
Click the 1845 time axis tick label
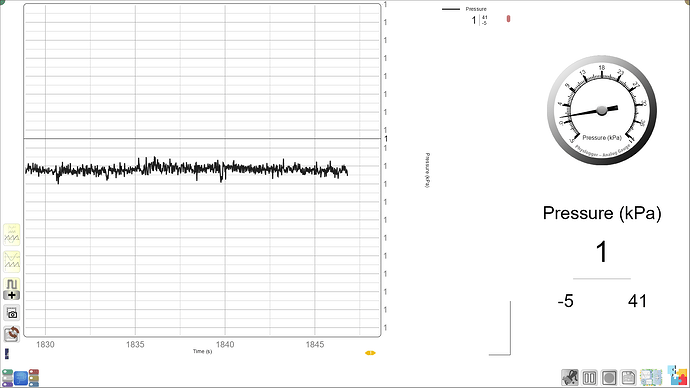pyautogui.click(x=315, y=344)
